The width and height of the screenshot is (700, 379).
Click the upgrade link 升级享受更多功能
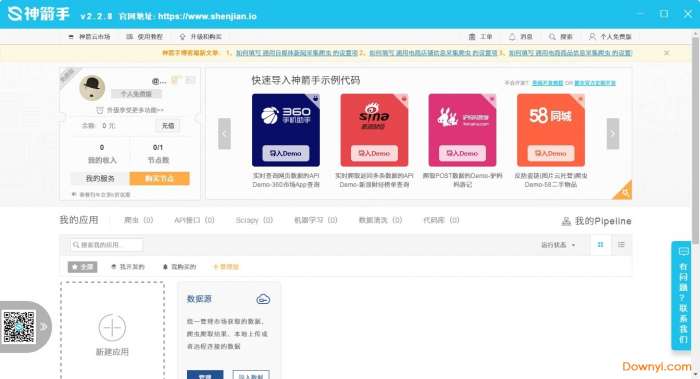[130, 110]
